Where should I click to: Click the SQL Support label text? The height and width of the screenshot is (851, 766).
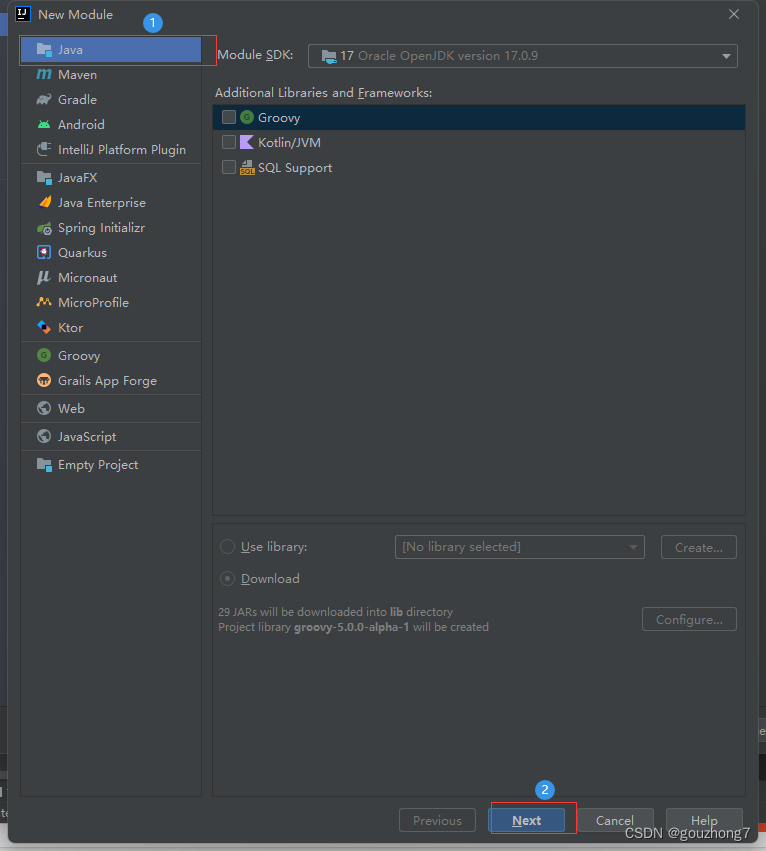coord(295,168)
